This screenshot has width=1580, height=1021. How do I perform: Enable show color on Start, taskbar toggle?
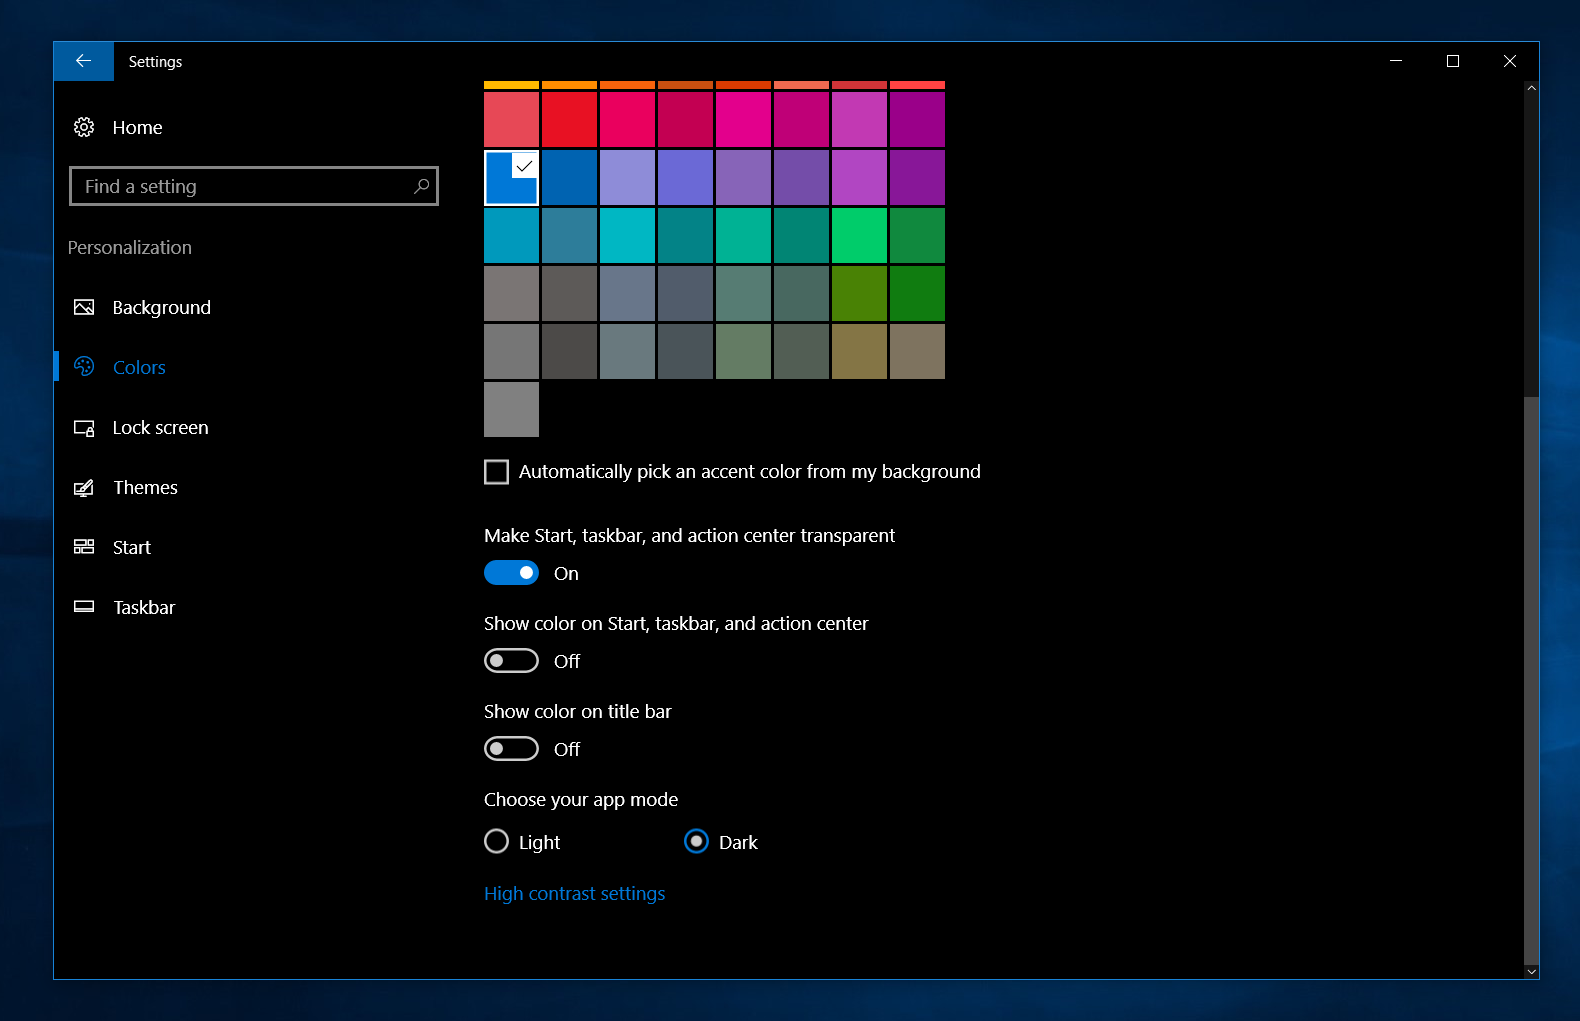tap(511, 661)
